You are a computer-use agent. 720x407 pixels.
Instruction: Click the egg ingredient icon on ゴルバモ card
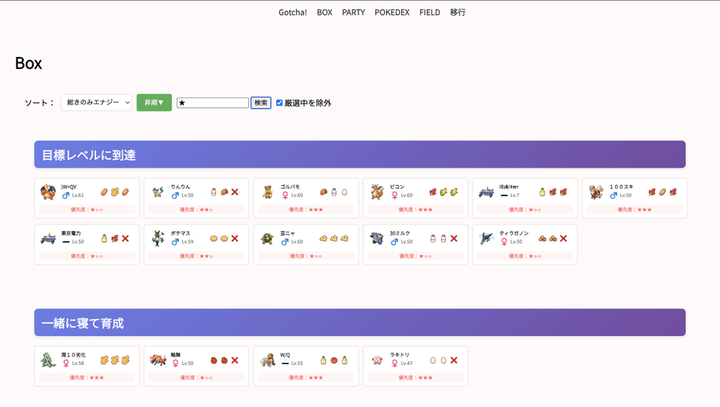[344, 192]
